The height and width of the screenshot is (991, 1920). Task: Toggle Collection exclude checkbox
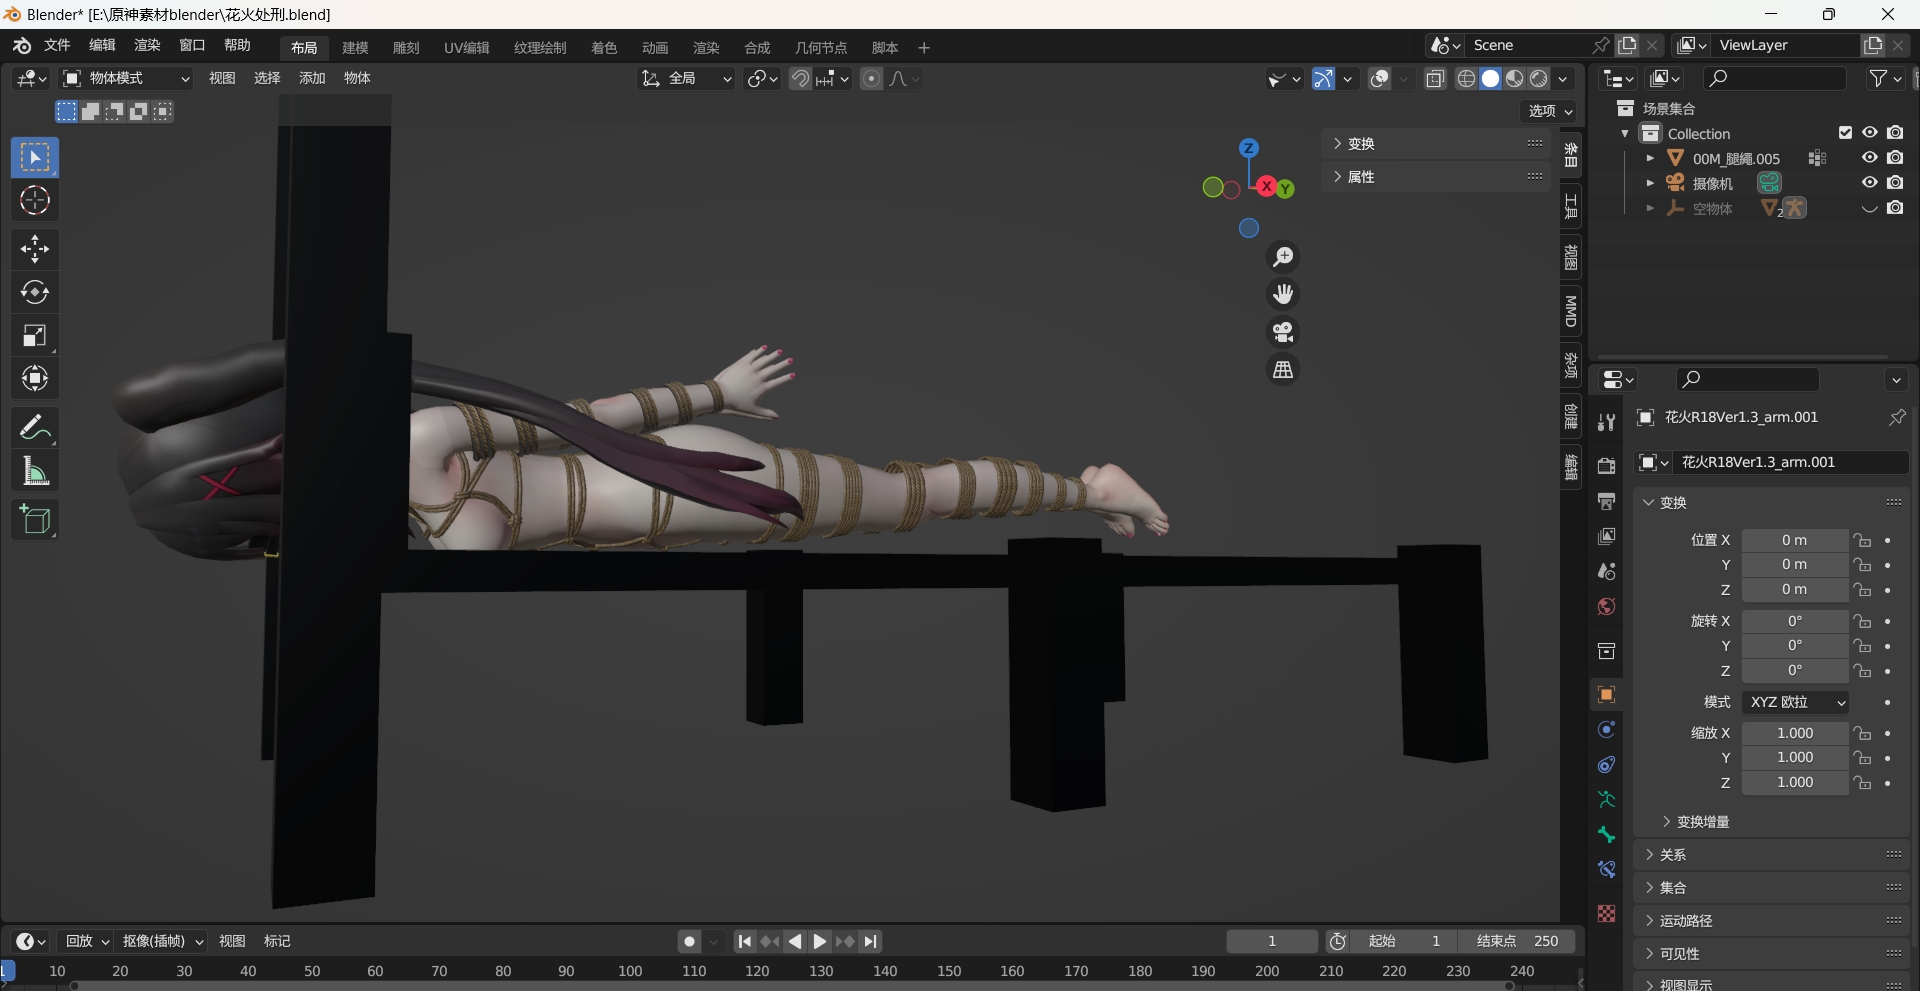point(1845,133)
